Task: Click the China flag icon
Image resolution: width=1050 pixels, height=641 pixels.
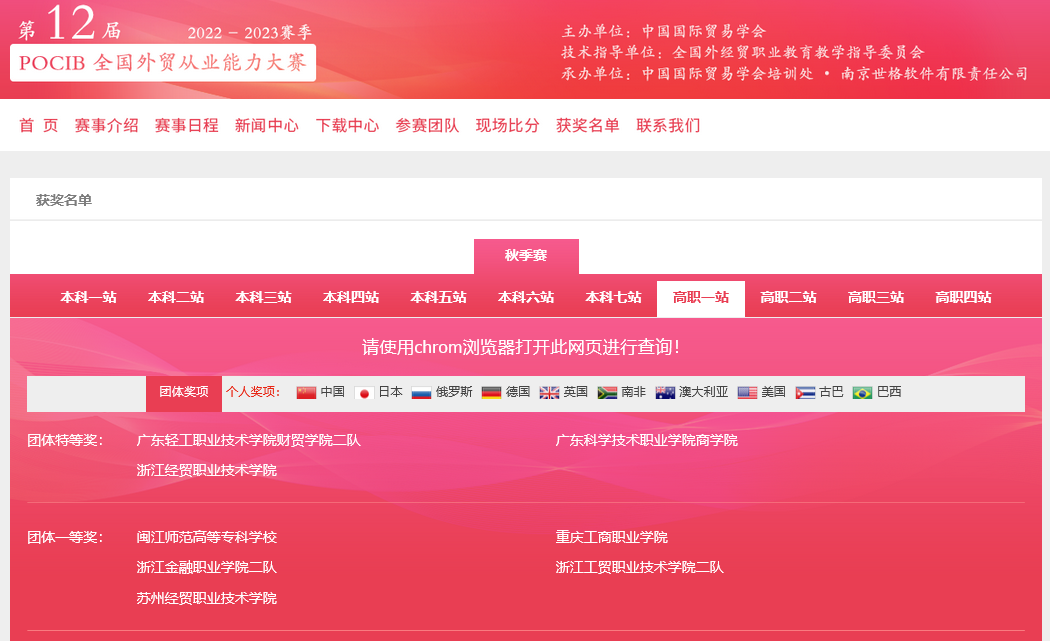Action: [306, 393]
